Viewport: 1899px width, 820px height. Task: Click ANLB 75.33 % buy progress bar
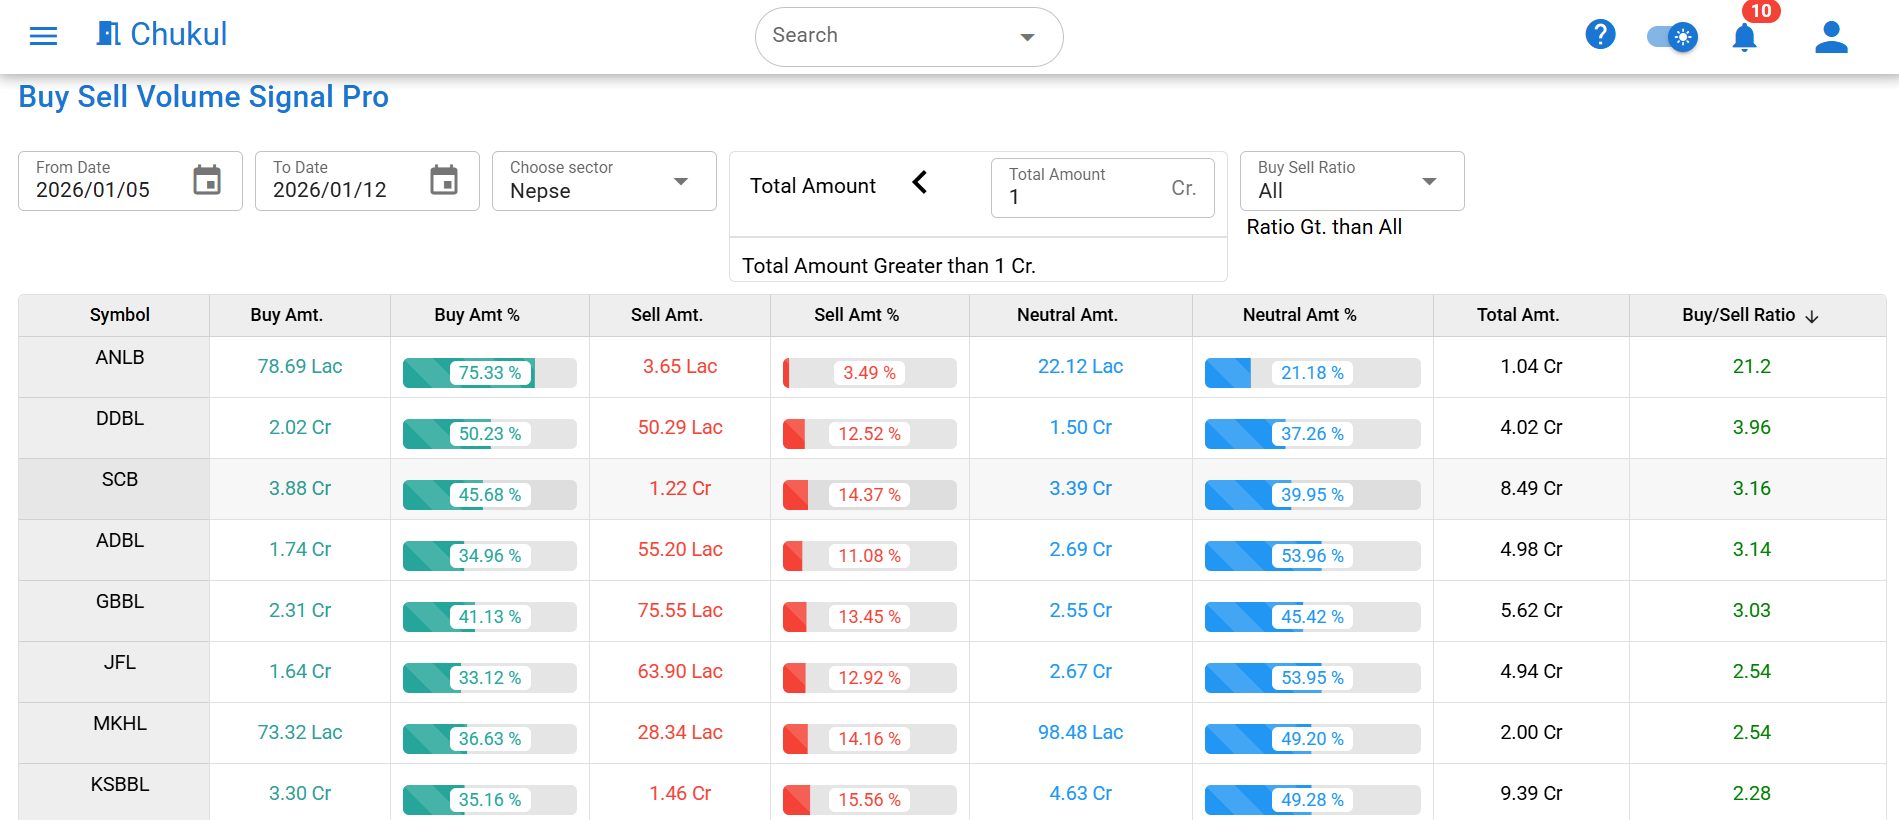pos(490,373)
